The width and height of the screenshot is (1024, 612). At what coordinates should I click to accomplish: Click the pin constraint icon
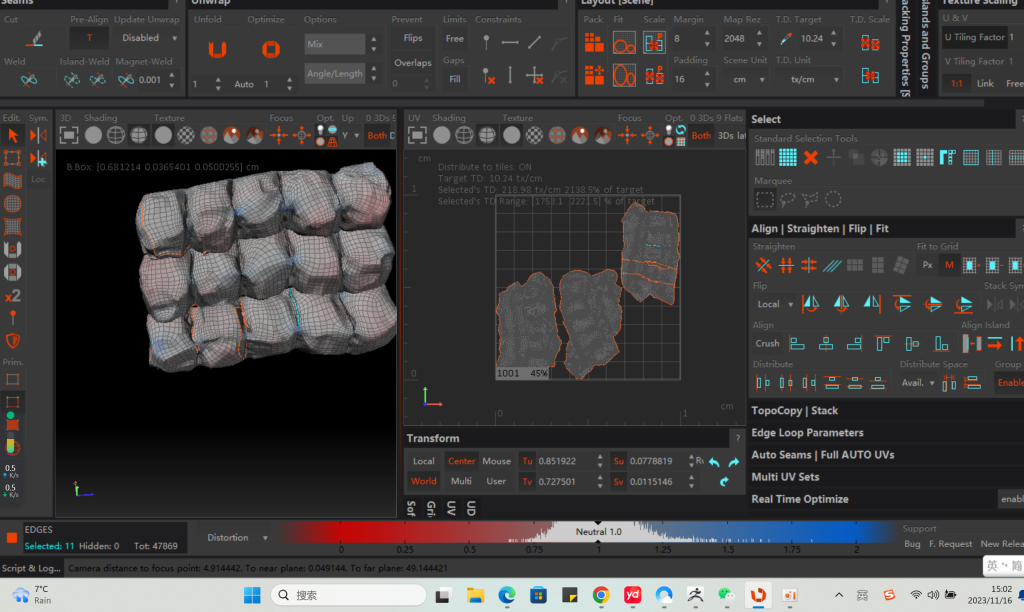pos(486,42)
